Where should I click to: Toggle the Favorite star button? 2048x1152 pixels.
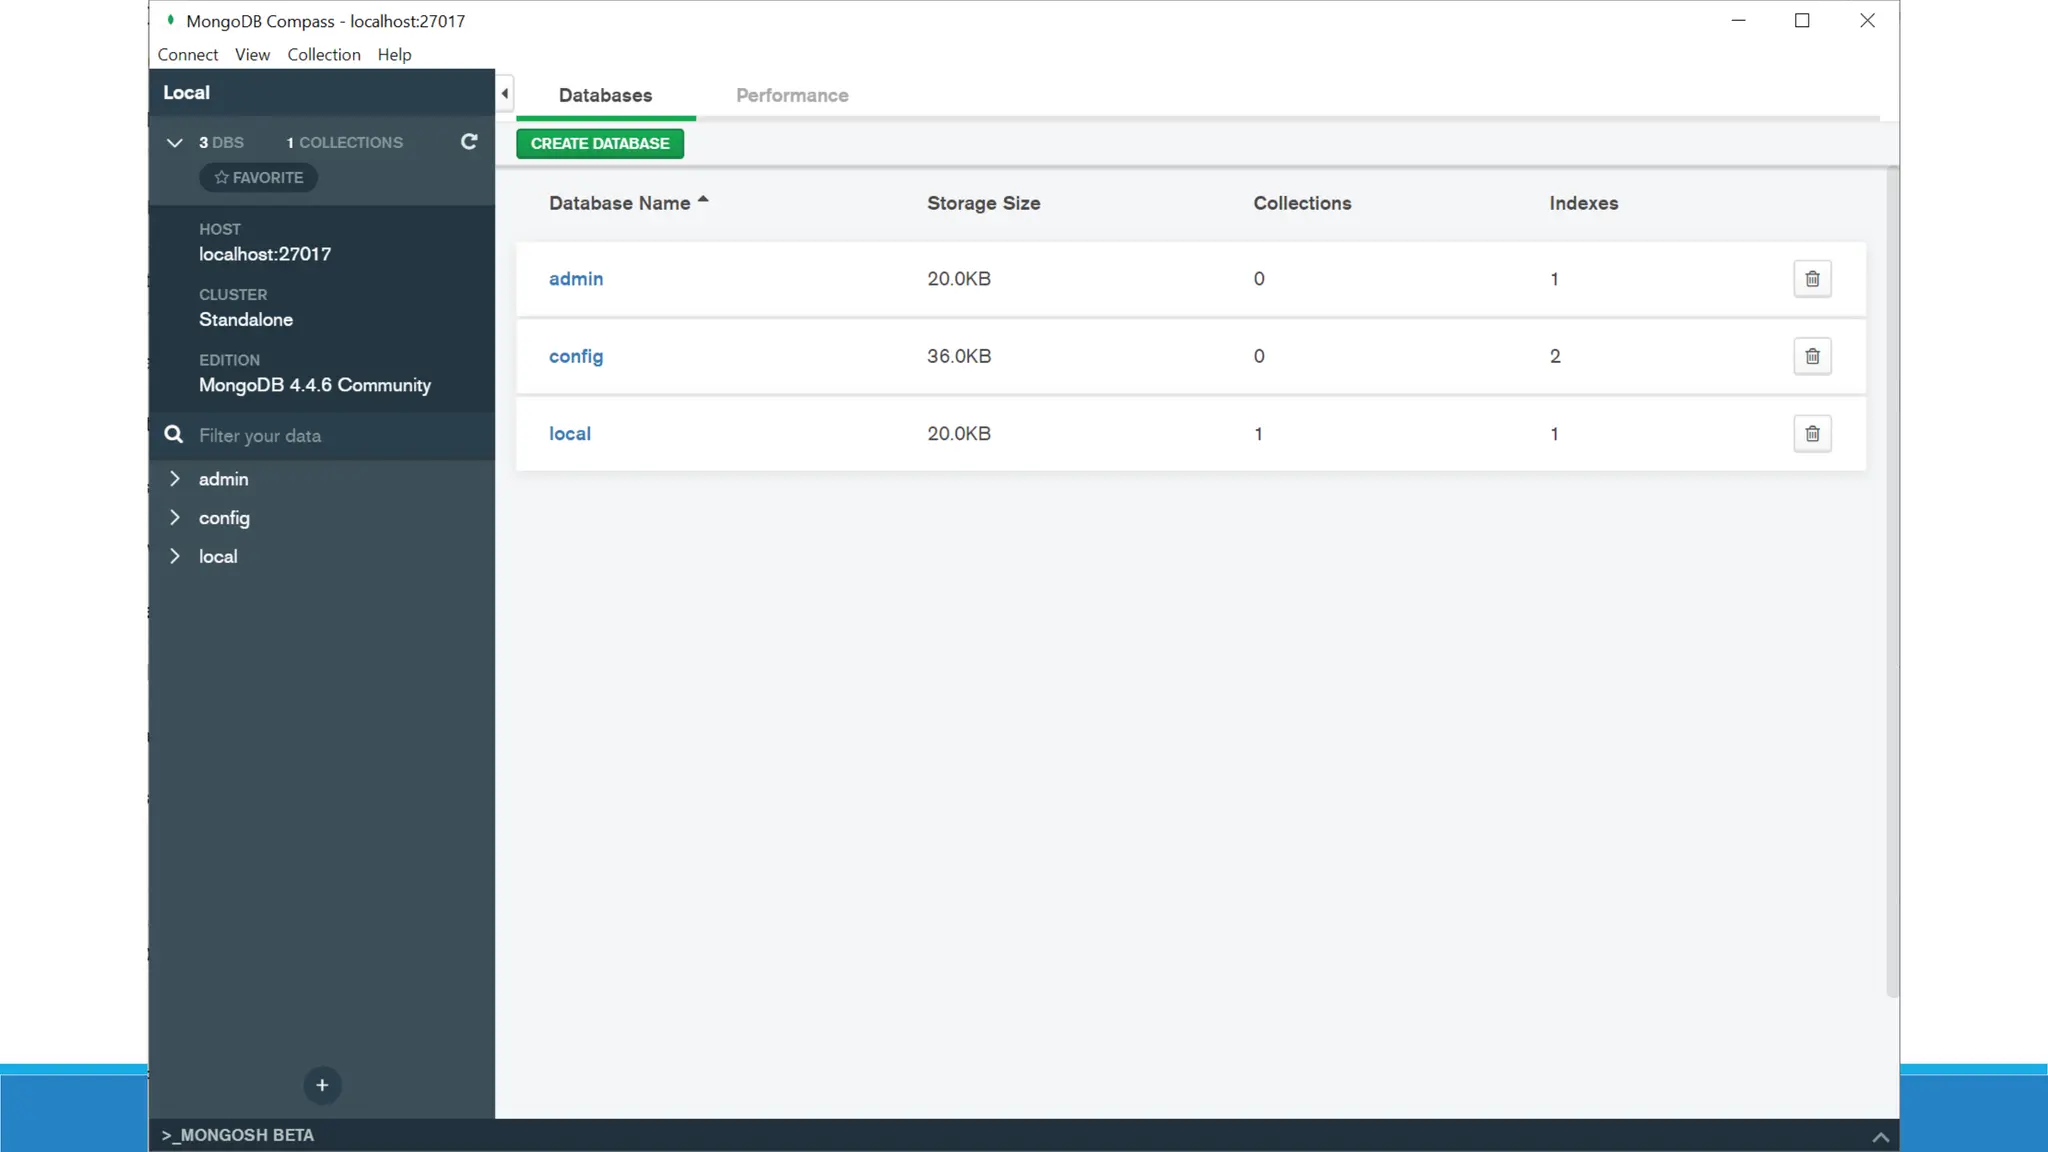(x=259, y=178)
